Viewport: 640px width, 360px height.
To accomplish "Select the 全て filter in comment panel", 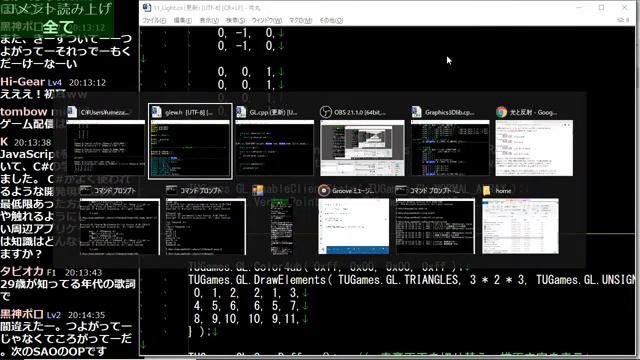I will pyautogui.click(x=58, y=27).
